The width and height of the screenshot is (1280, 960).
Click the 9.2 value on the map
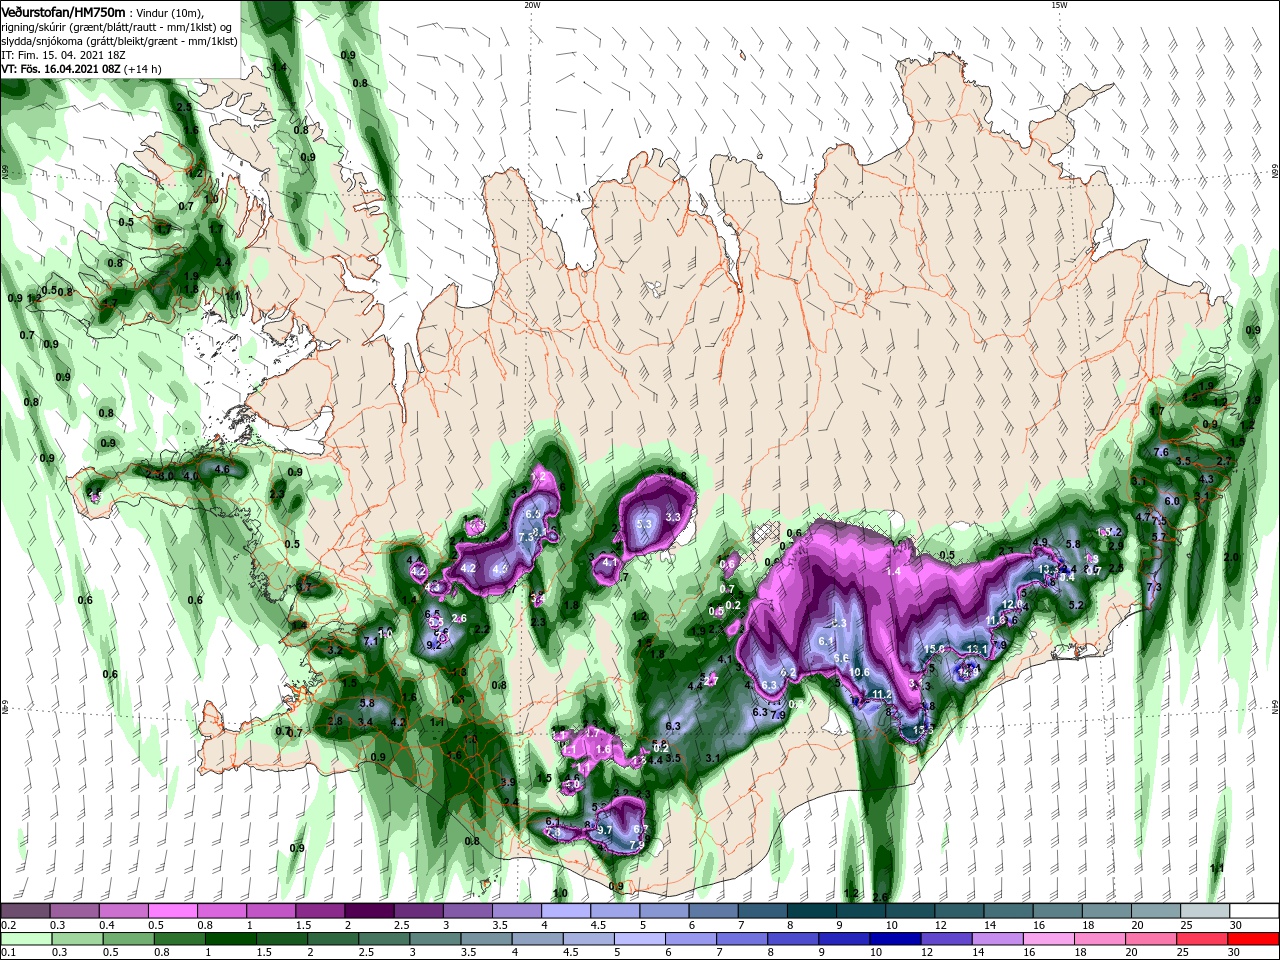[x=434, y=646]
